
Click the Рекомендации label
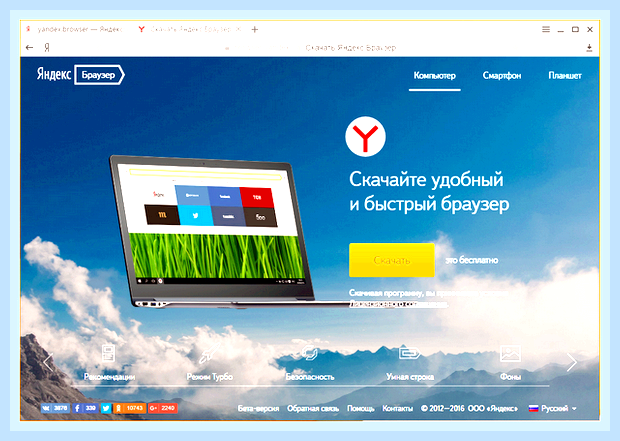pyautogui.click(x=110, y=377)
